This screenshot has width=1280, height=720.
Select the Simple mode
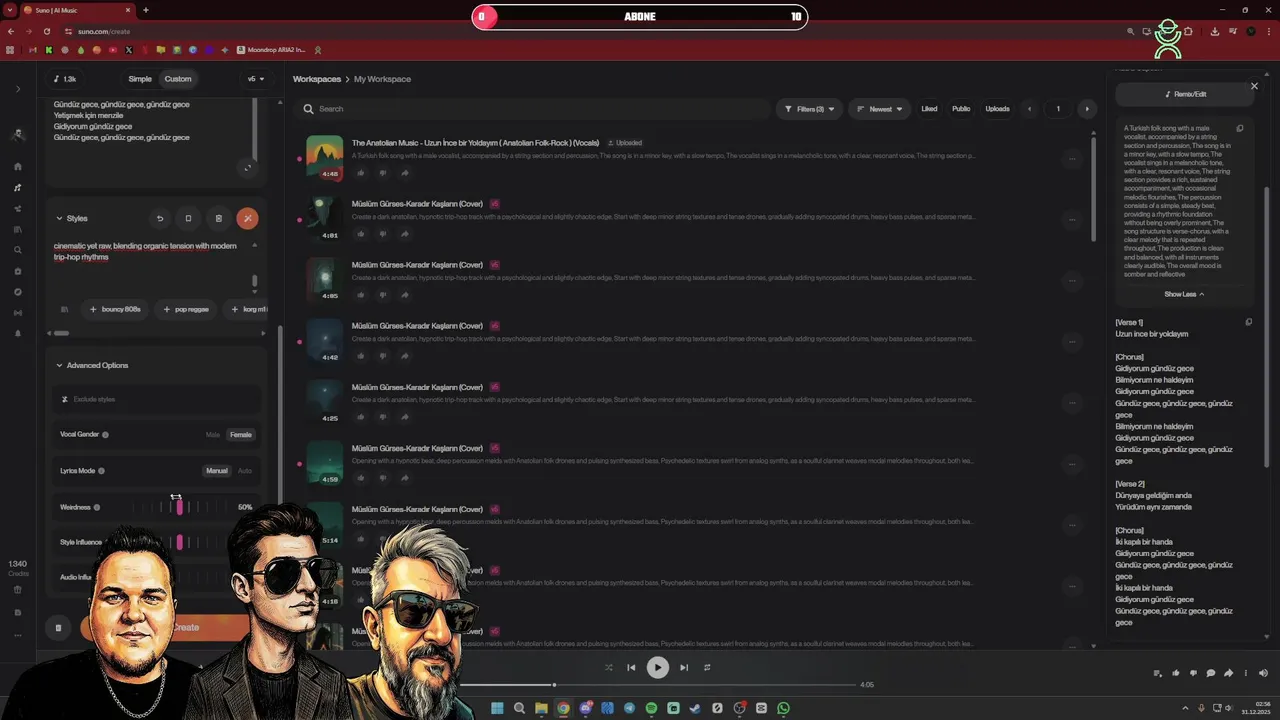(140, 79)
